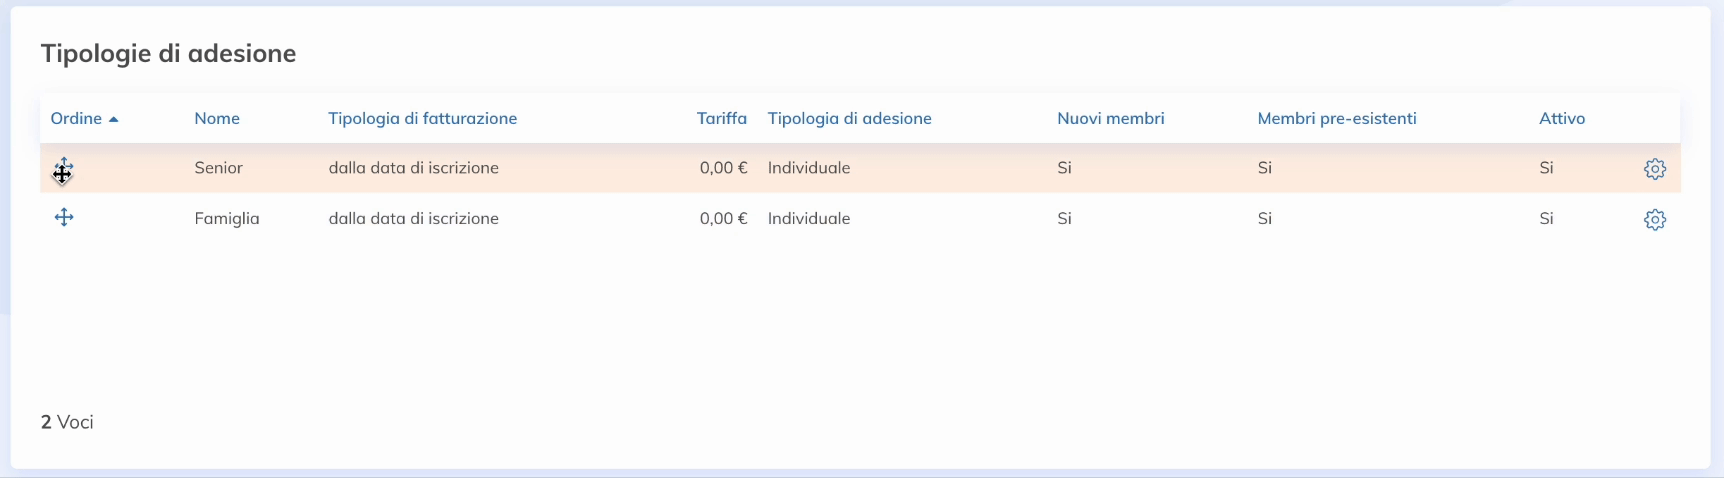
Task: Click the move handle of Famiglia row
Action: tap(64, 217)
